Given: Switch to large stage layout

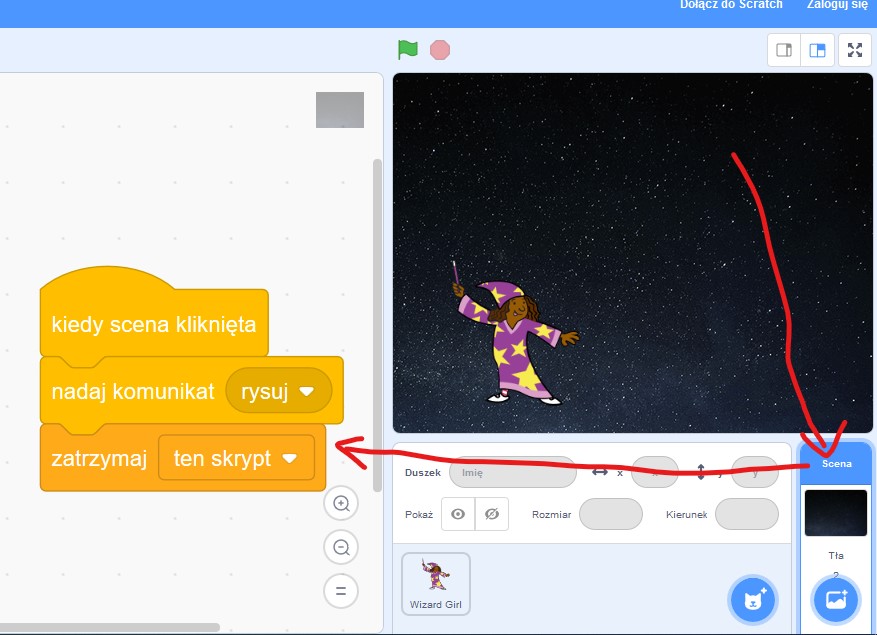Looking at the screenshot, I should pyautogui.click(x=817, y=50).
